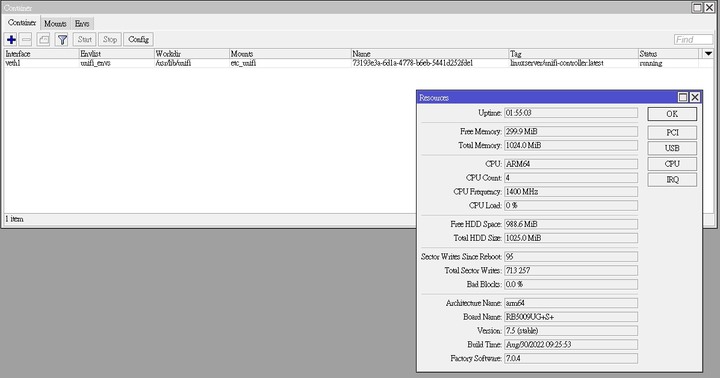The width and height of the screenshot is (720, 378).
Task: Click the CPU ARM64 value field
Action: [571, 164]
